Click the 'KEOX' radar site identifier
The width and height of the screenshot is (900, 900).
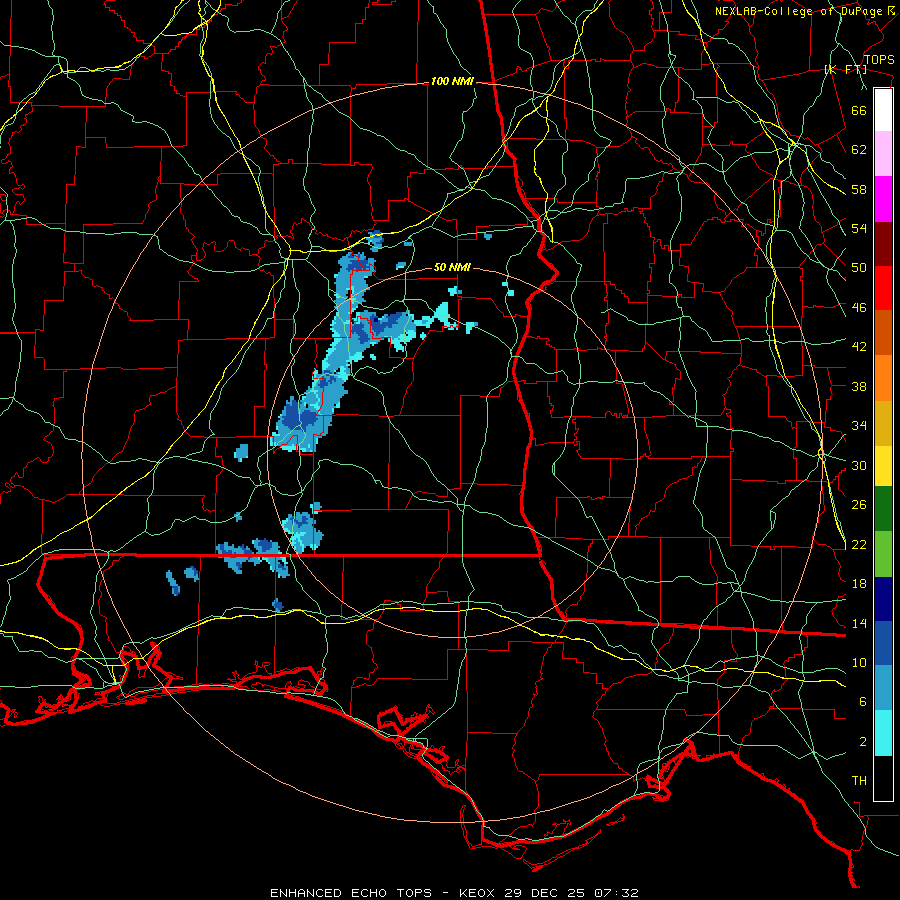479,893
